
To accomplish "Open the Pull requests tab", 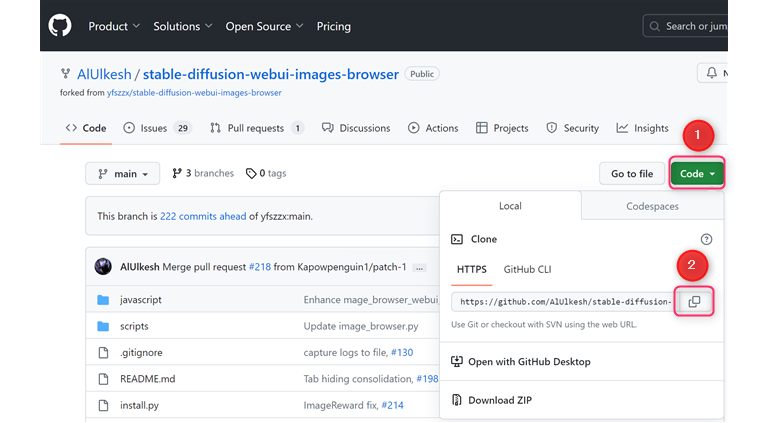I will pos(257,128).
